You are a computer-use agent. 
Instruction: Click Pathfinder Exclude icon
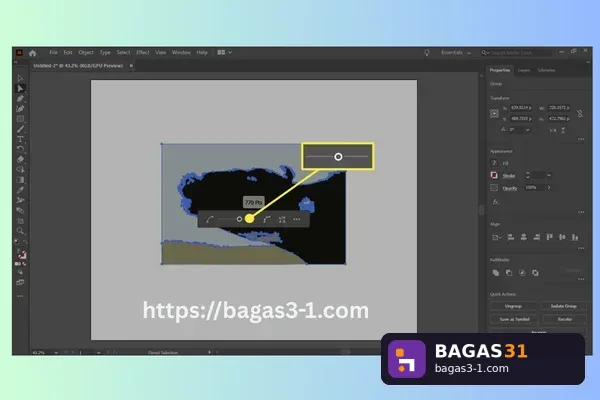coord(535,273)
